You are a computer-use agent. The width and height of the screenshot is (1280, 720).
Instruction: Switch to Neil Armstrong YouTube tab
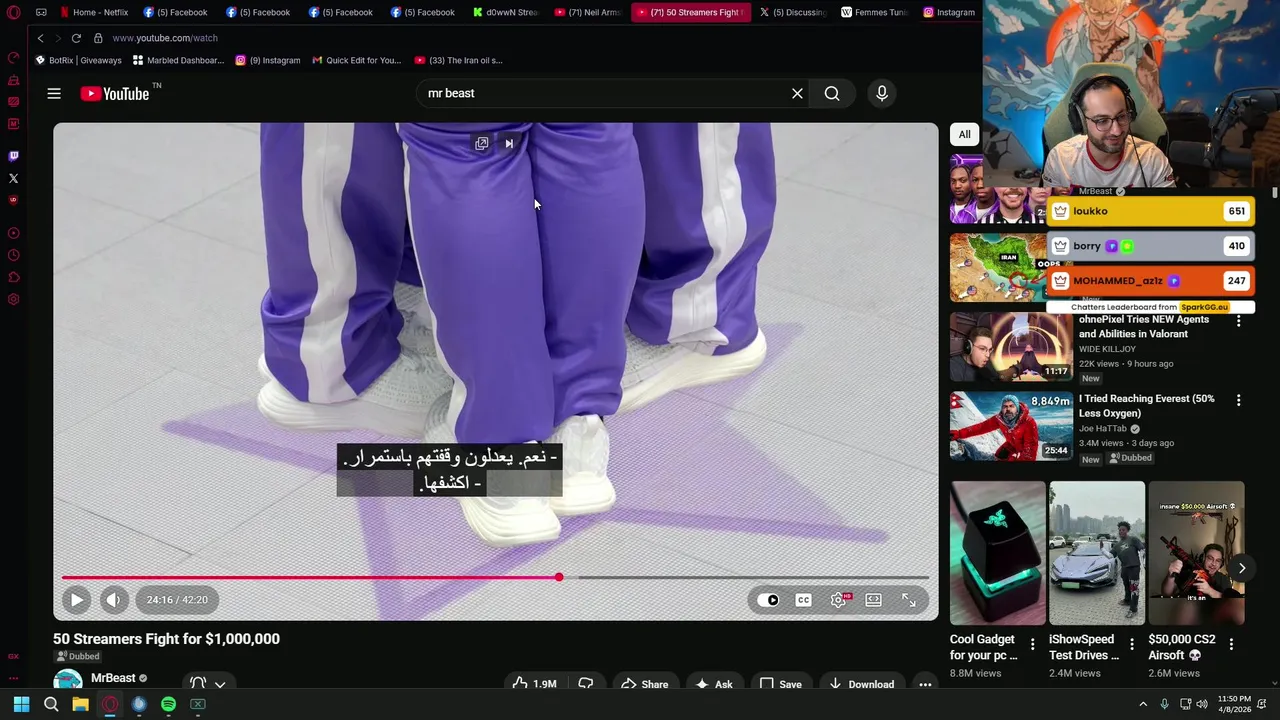[587, 12]
